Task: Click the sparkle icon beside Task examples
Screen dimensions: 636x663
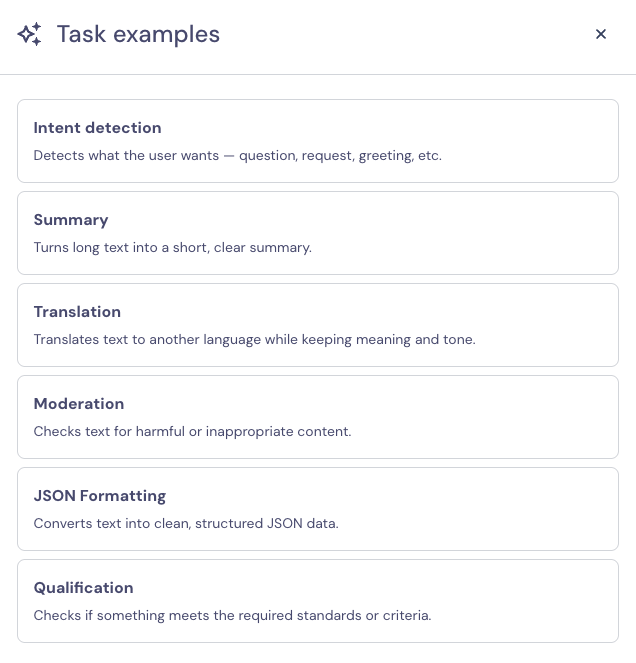Action: pos(30,35)
